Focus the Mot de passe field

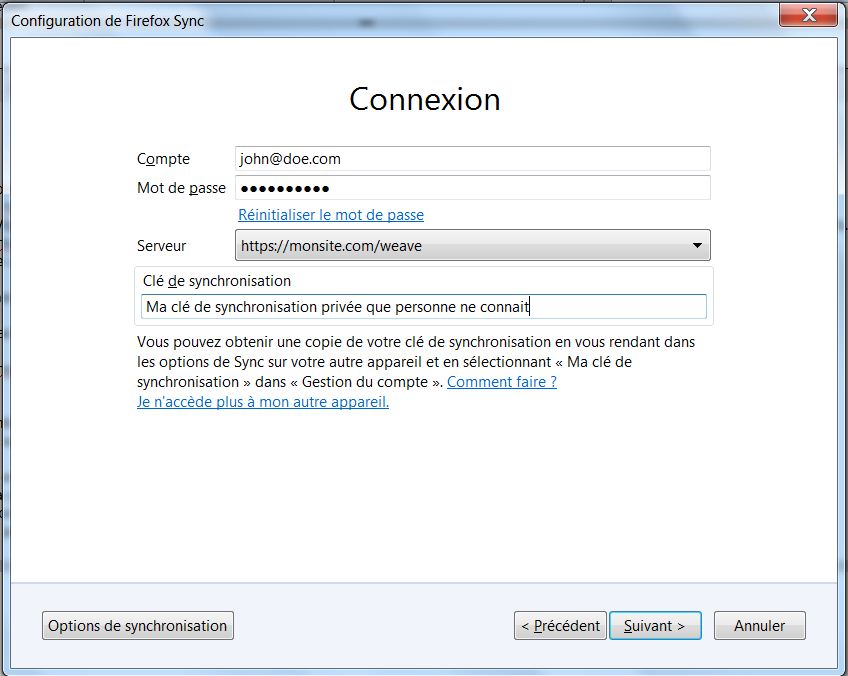472,188
